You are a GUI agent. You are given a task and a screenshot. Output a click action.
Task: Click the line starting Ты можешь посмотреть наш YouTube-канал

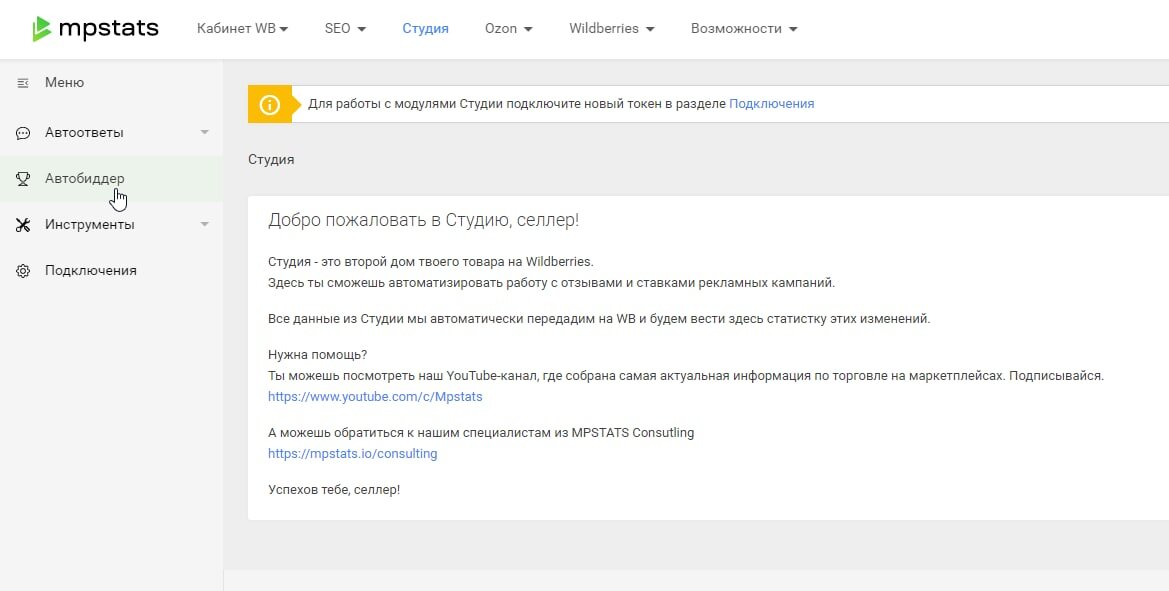[686, 376]
